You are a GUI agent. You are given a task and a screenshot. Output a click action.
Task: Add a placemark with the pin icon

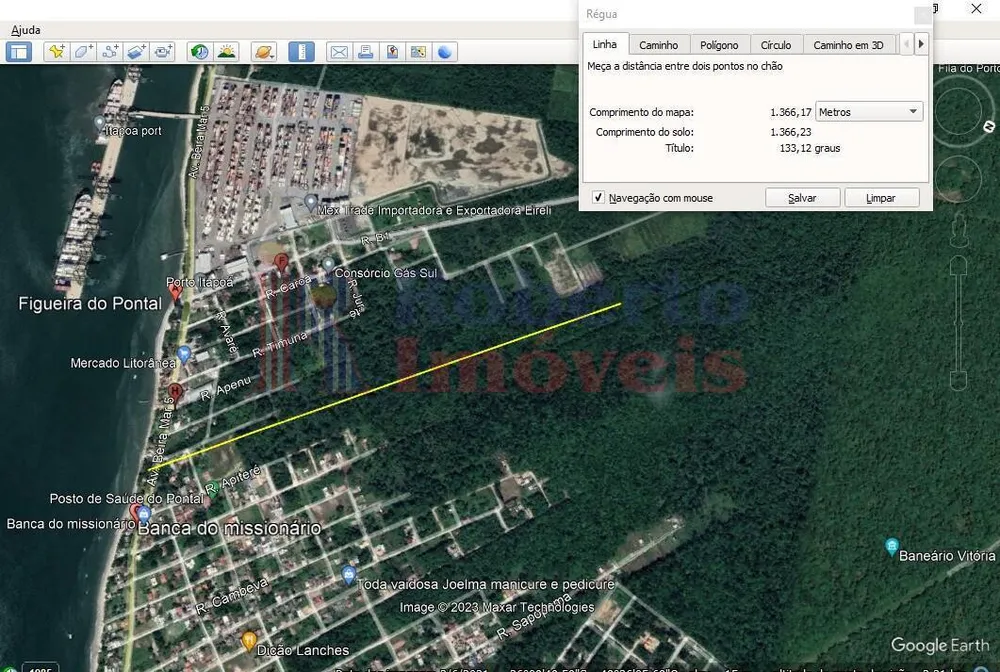pos(57,52)
